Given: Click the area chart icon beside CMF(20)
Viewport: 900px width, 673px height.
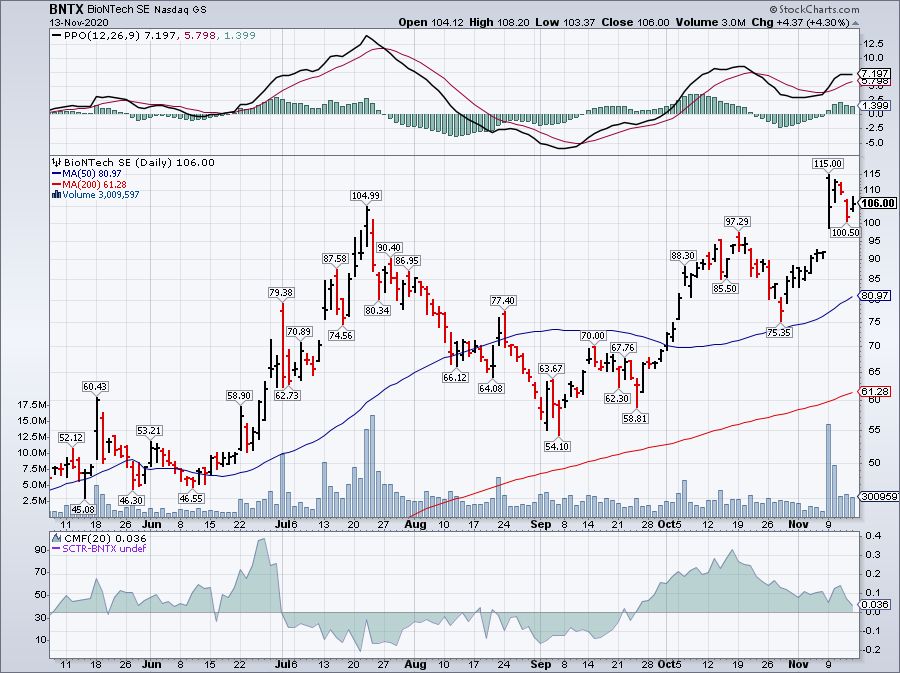Looking at the screenshot, I should click(x=57, y=538).
